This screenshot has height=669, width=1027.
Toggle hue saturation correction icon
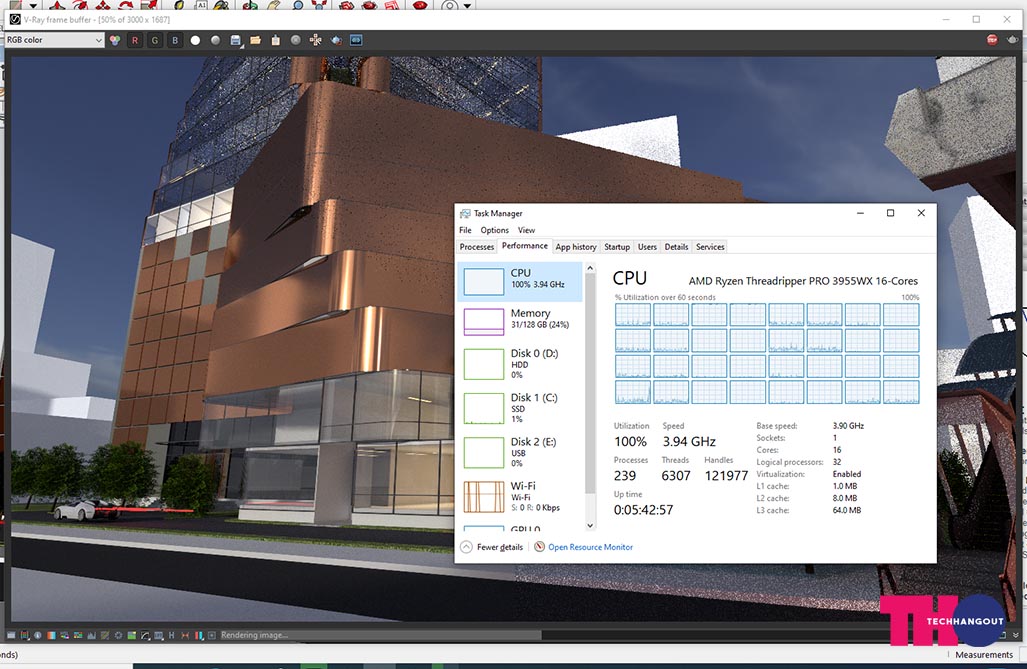tap(64, 636)
